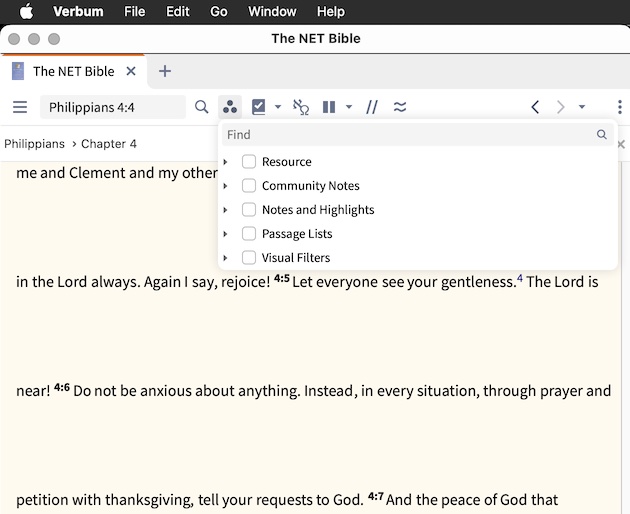The height and width of the screenshot is (514, 630).
Task: Click the interlinear icon in toolbar
Action: 301,107
